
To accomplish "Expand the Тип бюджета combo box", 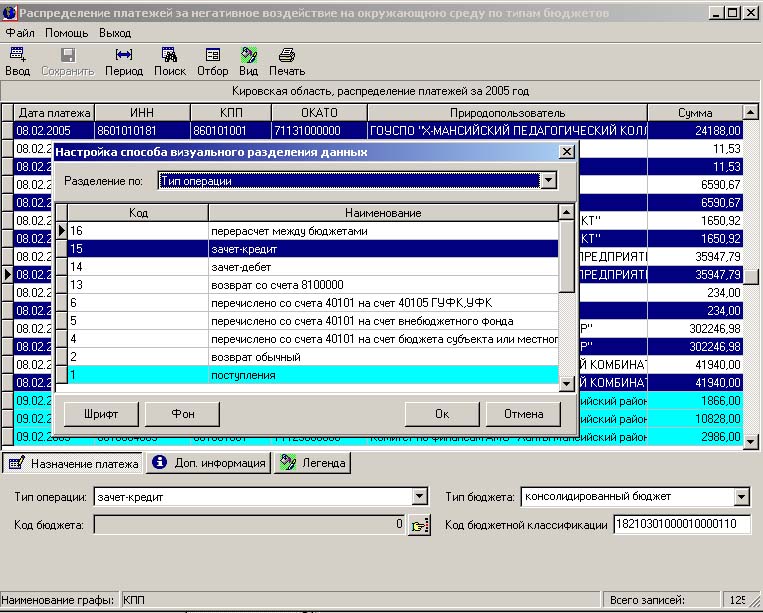I will (x=741, y=497).
